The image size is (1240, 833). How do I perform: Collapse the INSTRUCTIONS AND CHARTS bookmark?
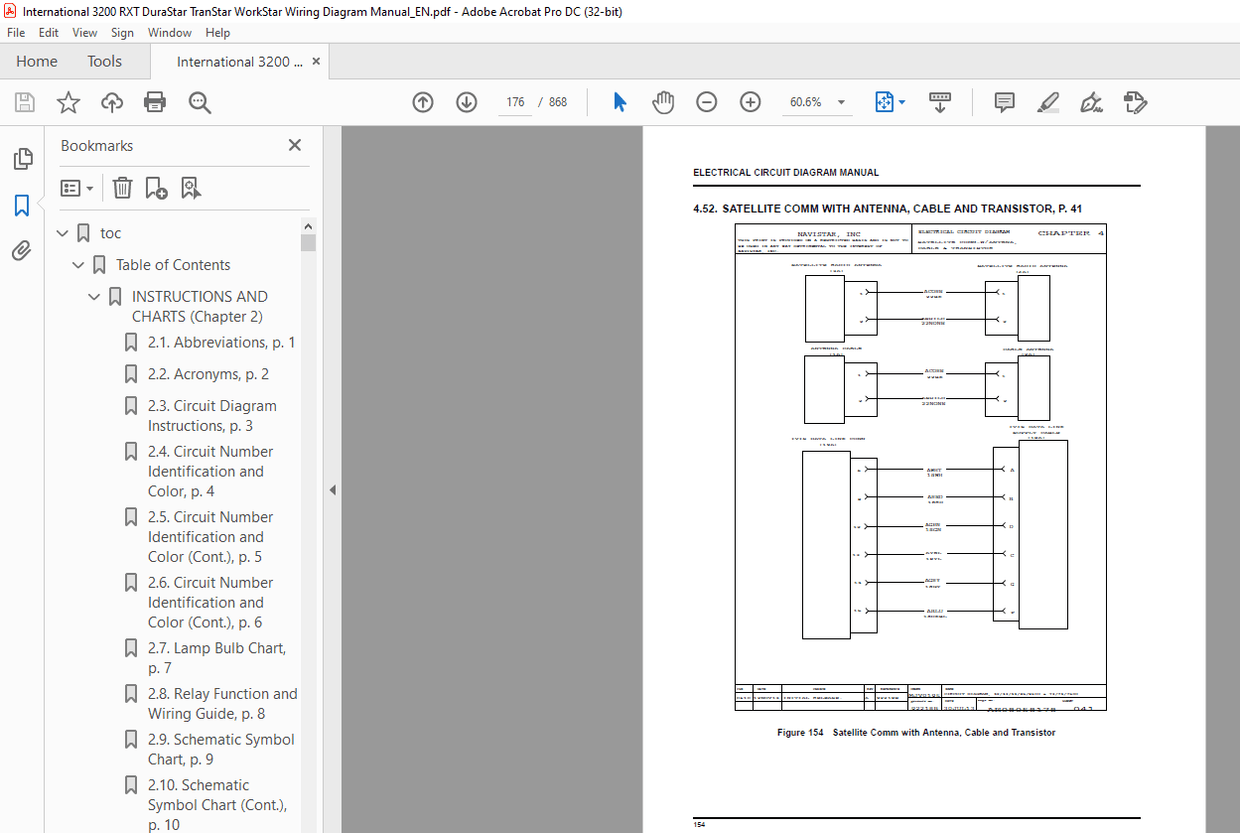[x=95, y=297]
